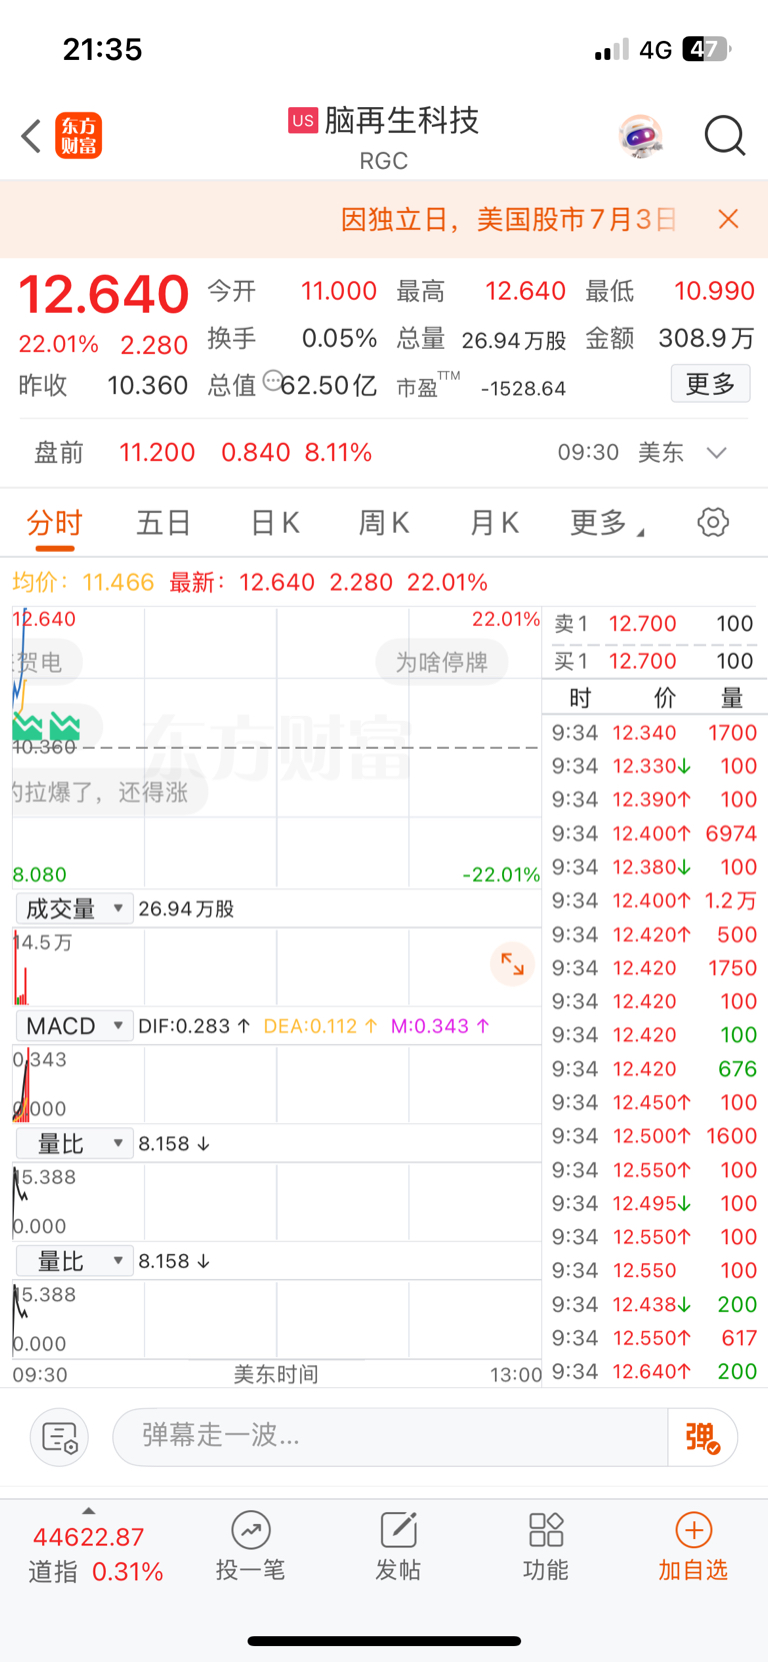Open chart settings hexagon gear icon

tap(713, 522)
